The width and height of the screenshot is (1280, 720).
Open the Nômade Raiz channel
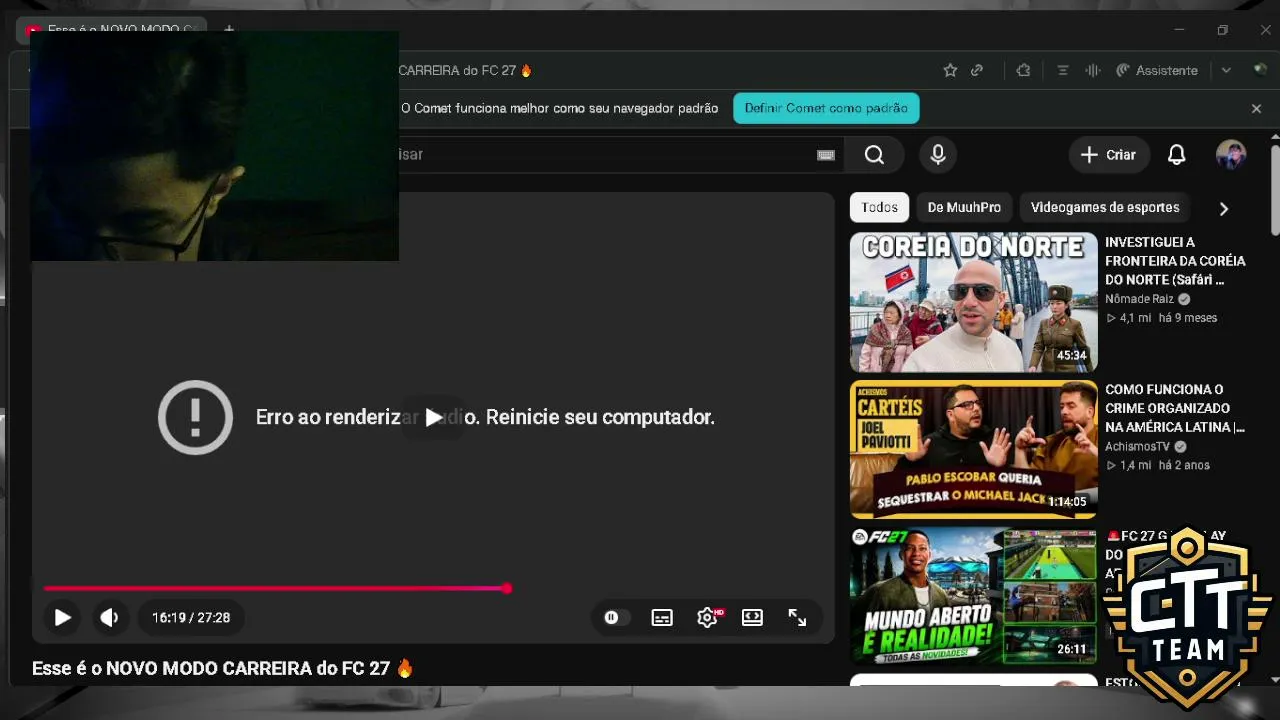[1139, 299]
